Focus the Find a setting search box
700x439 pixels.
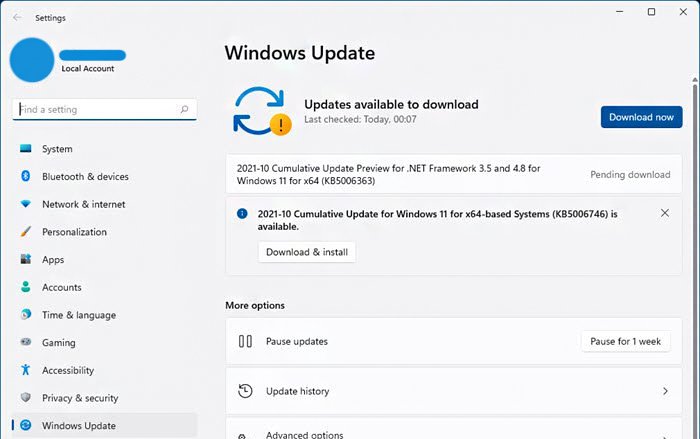click(104, 109)
